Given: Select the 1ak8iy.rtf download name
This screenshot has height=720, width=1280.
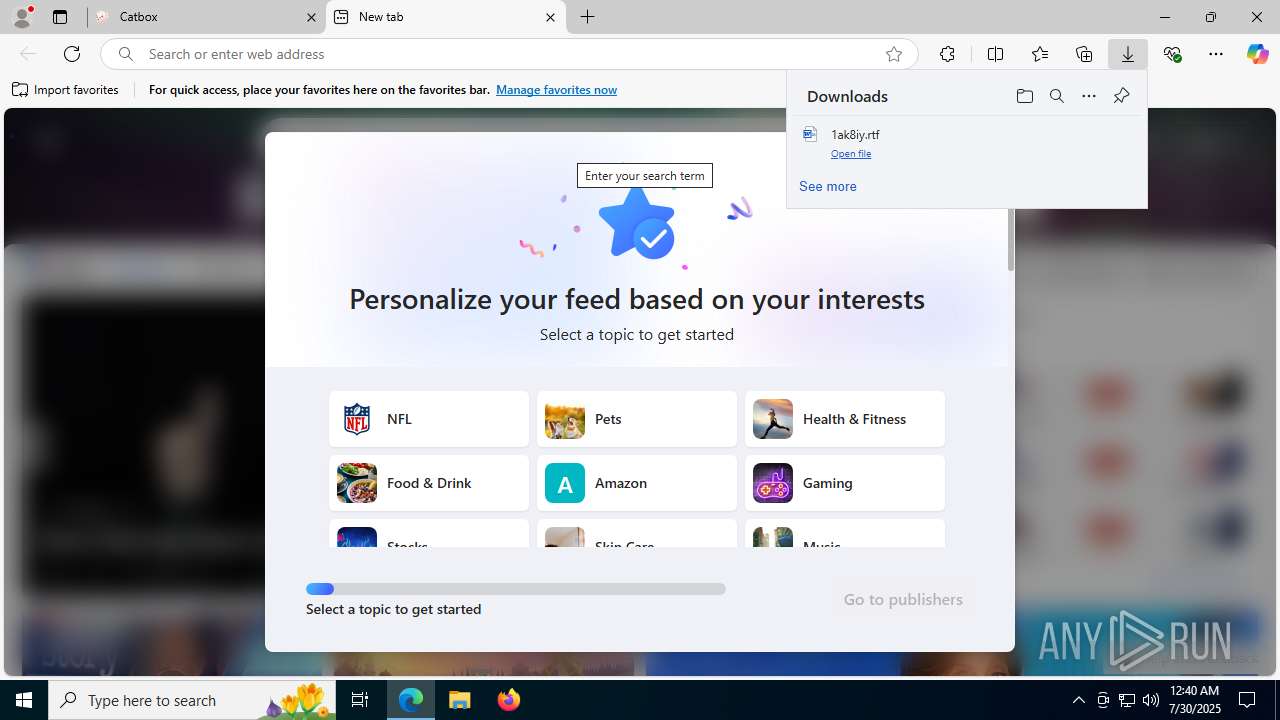Looking at the screenshot, I should [855, 135].
